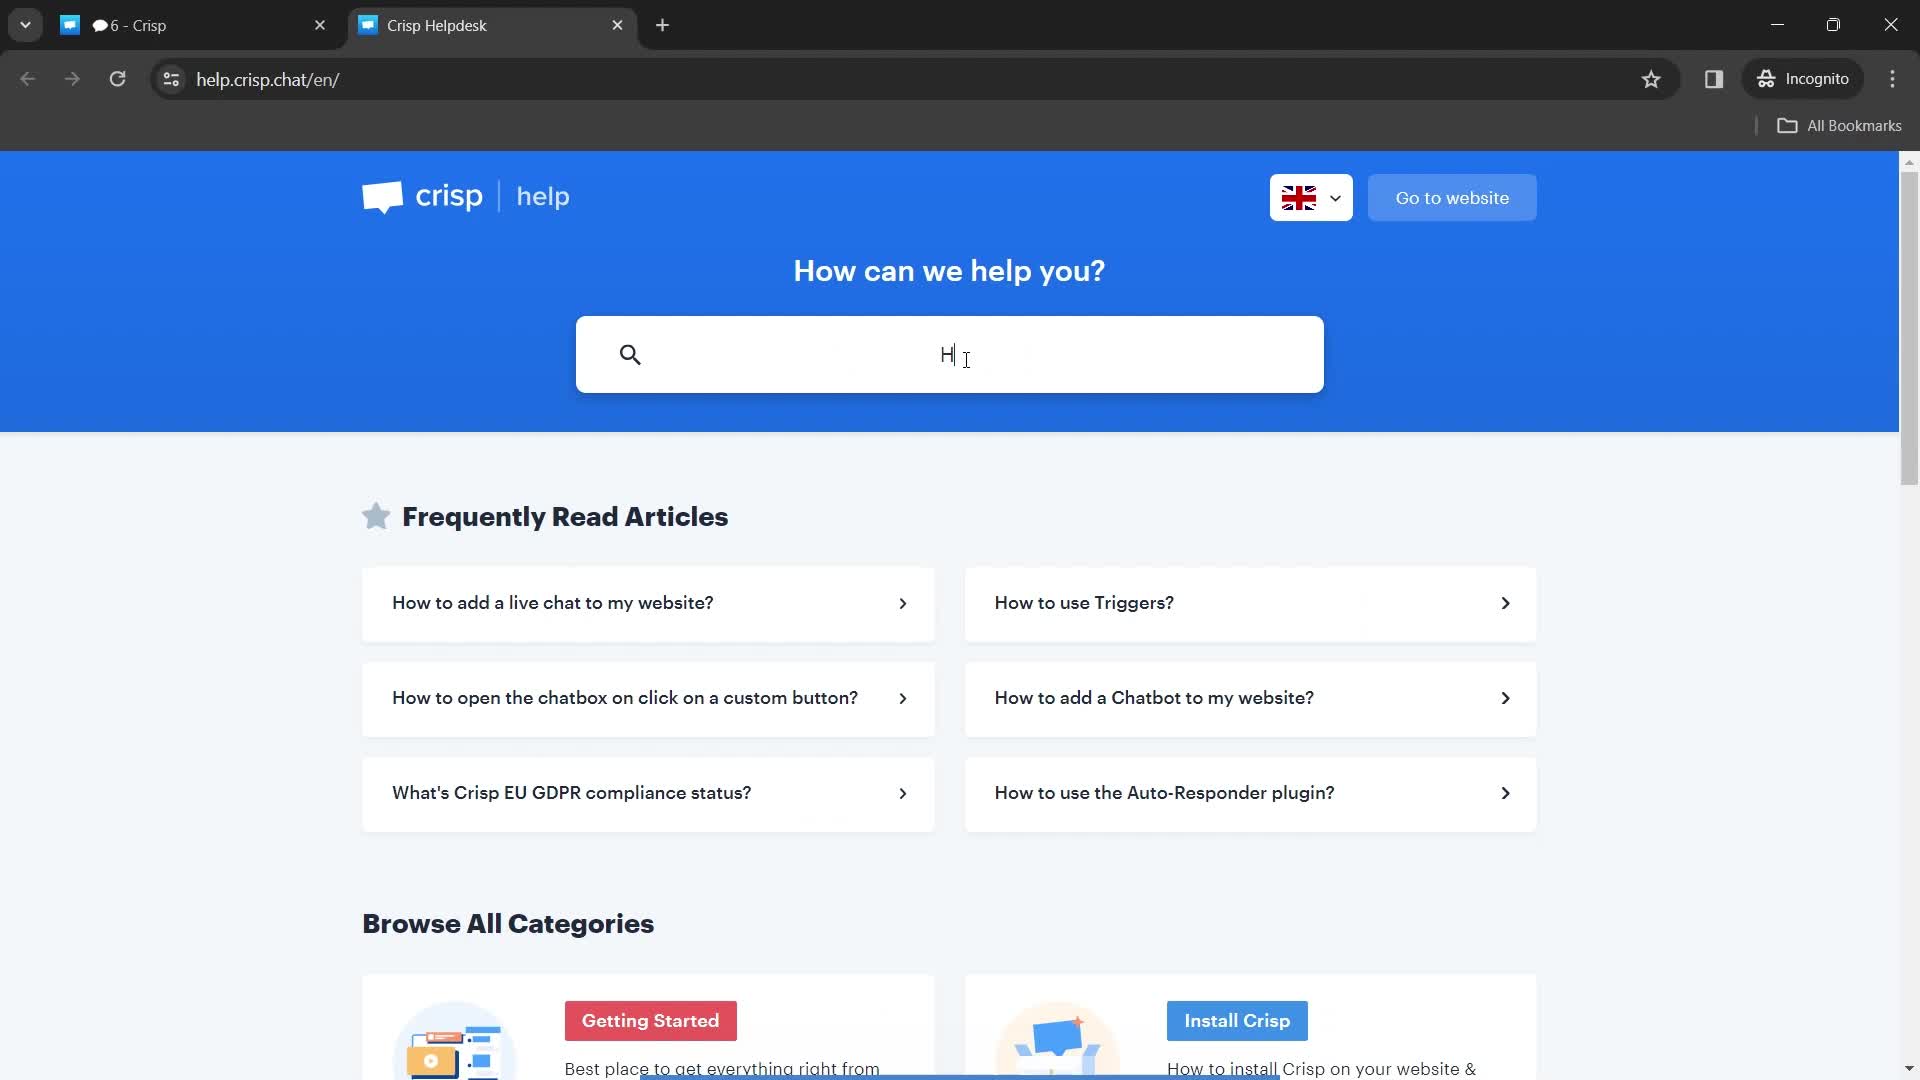Image resolution: width=1920 pixels, height=1080 pixels.
Task: Open the UK flag language selector
Action: tap(1311, 198)
